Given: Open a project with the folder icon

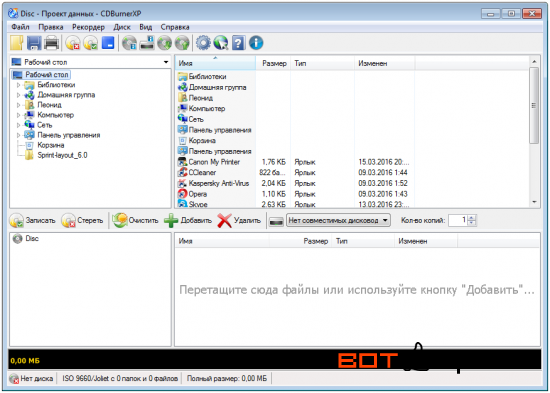Looking at the screenshot, I should pyautogui.click(x=16, y=43).
